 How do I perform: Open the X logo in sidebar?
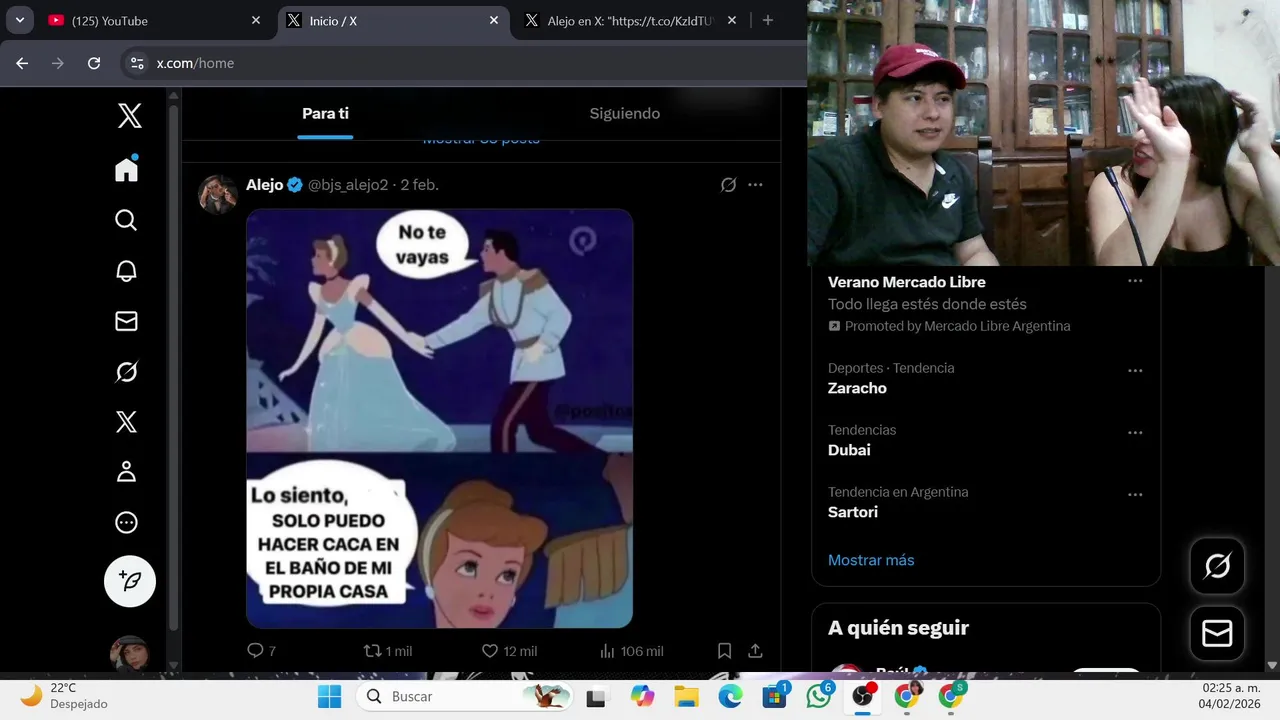coord(129,116)
